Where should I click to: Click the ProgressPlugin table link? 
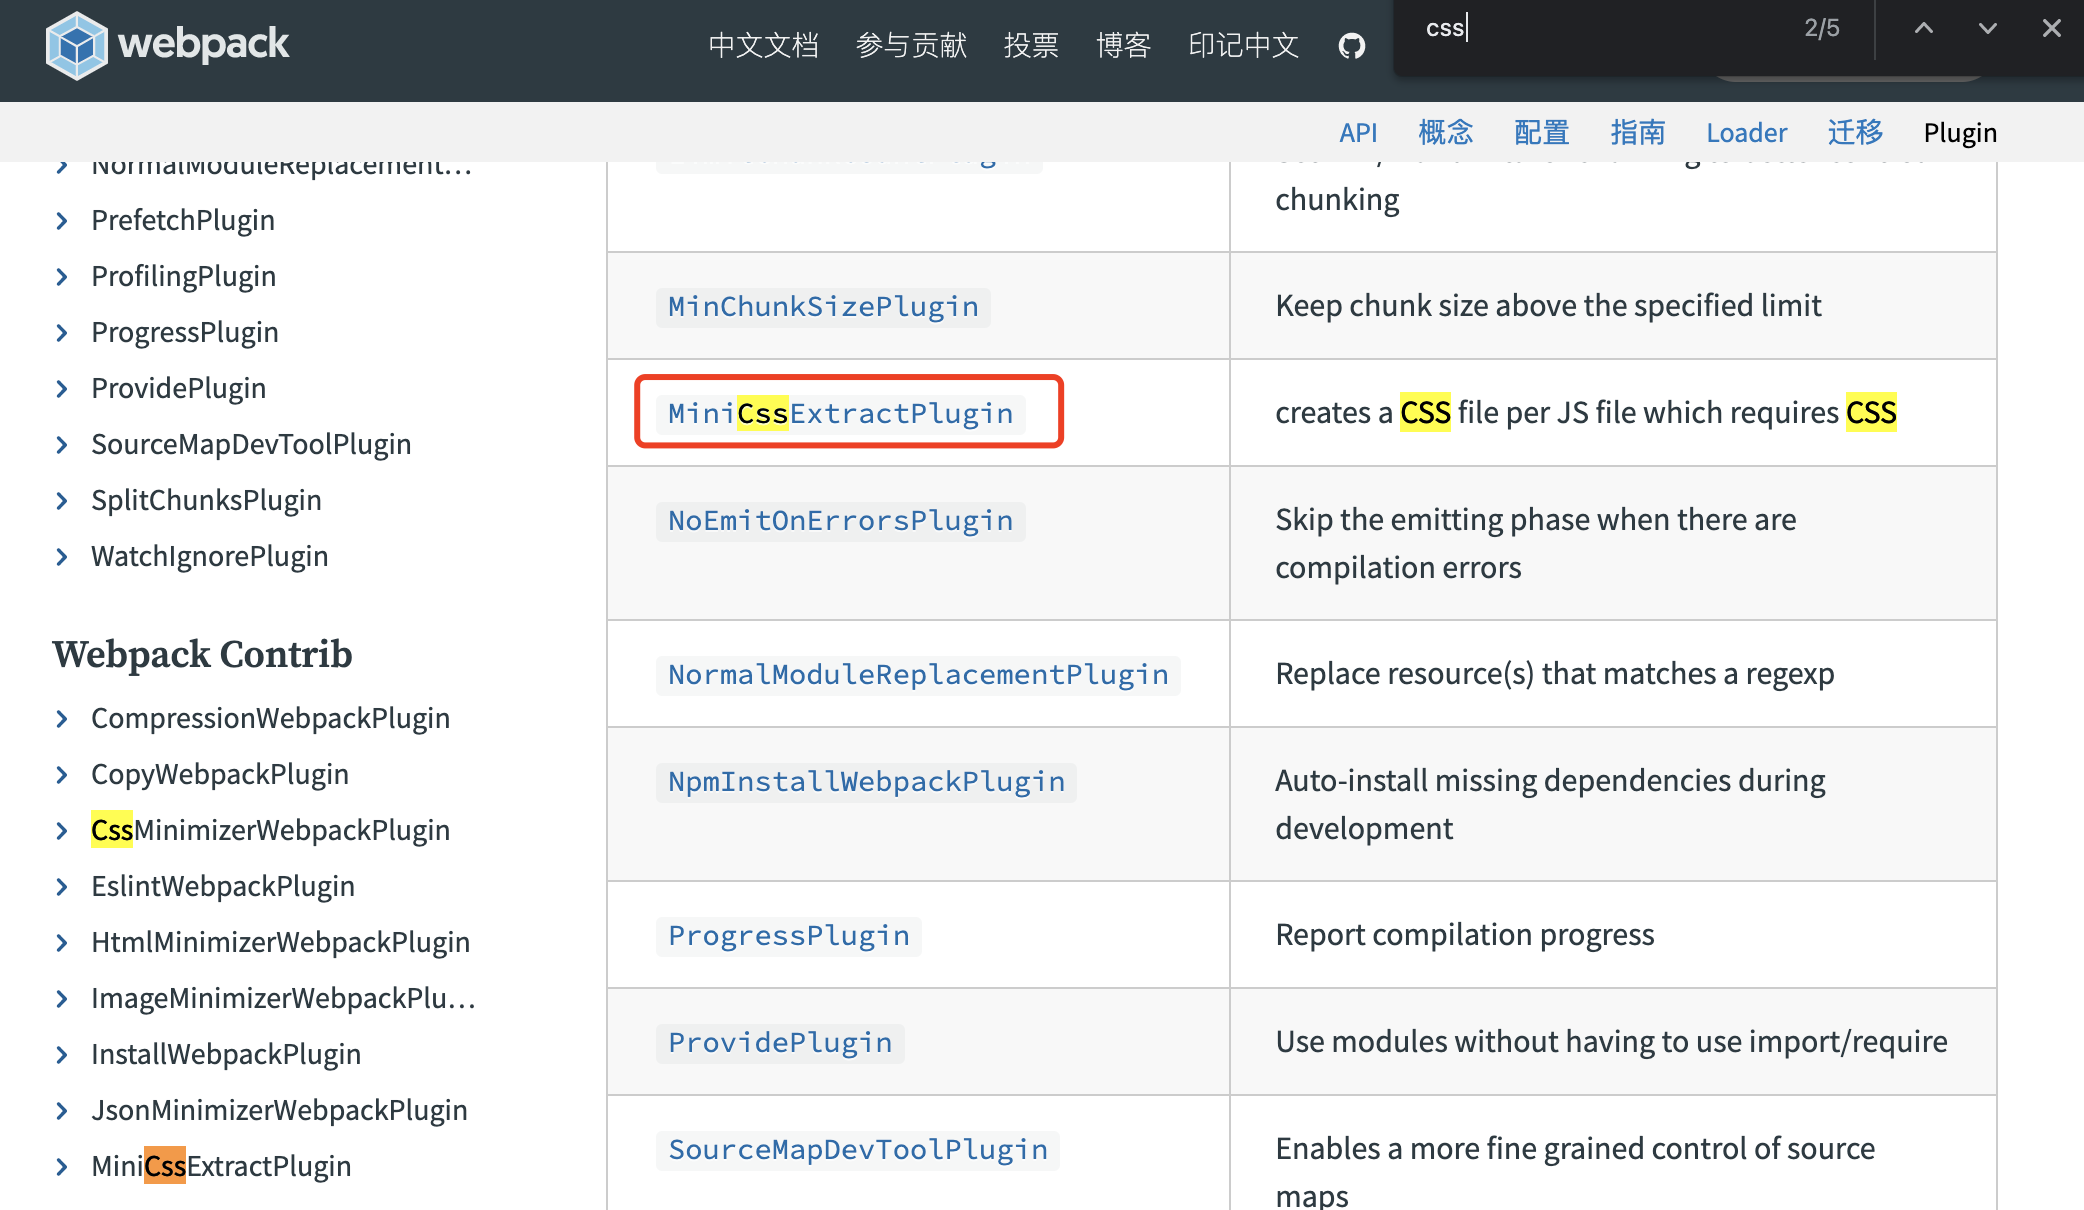pos(788,935)
